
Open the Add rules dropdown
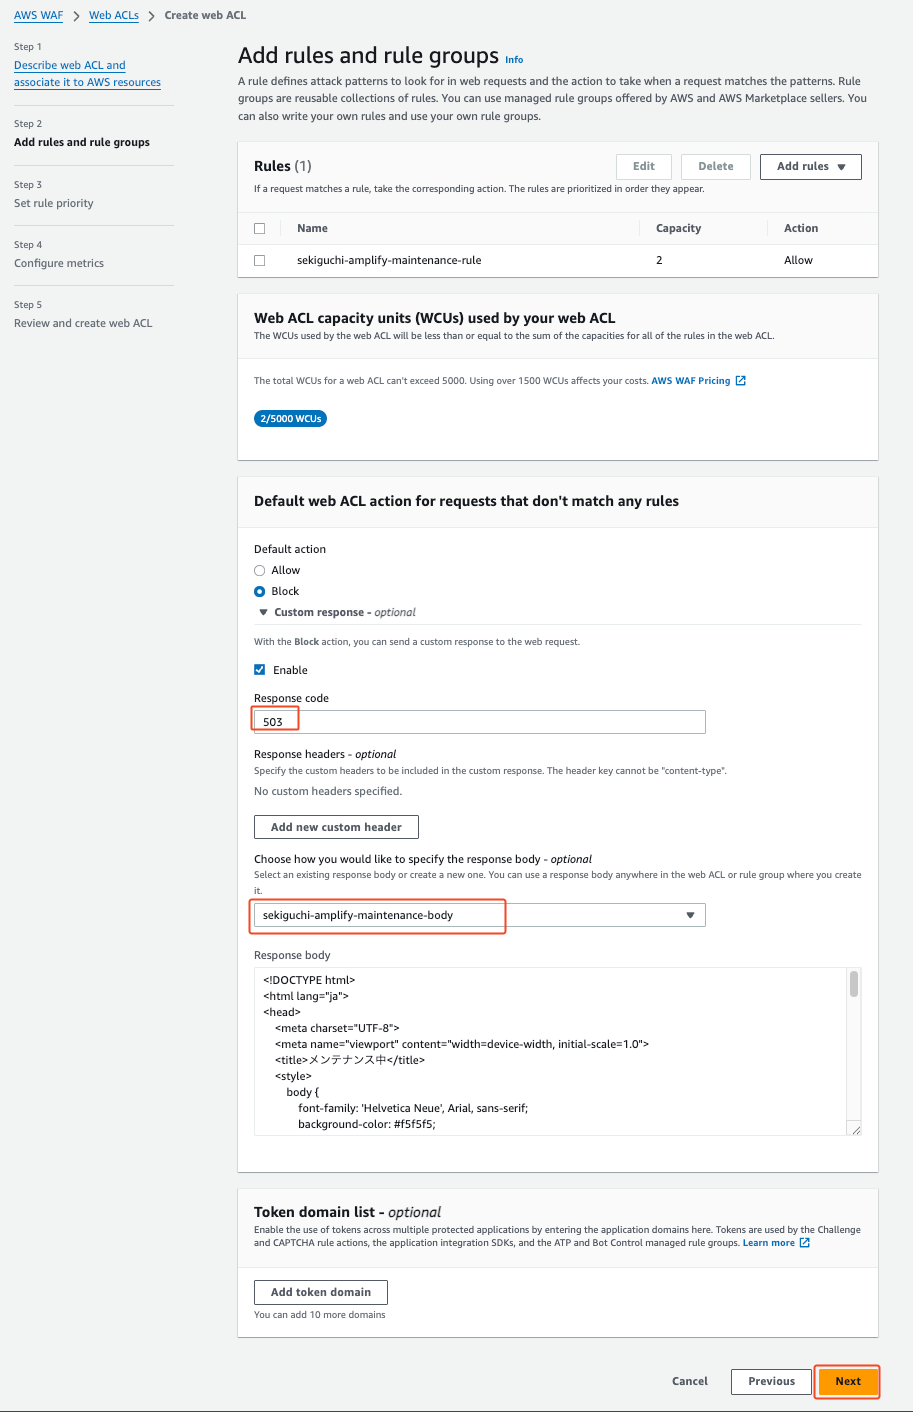[811, 166]
